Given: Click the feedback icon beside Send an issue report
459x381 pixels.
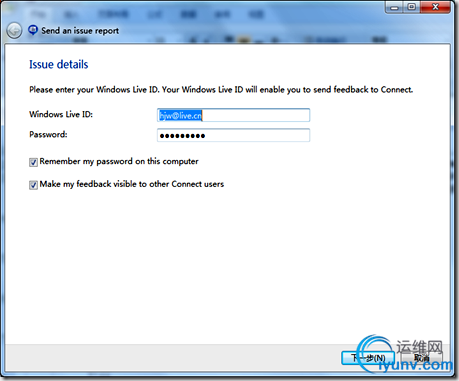Looking at the screenshot, I should pos(33,30).
